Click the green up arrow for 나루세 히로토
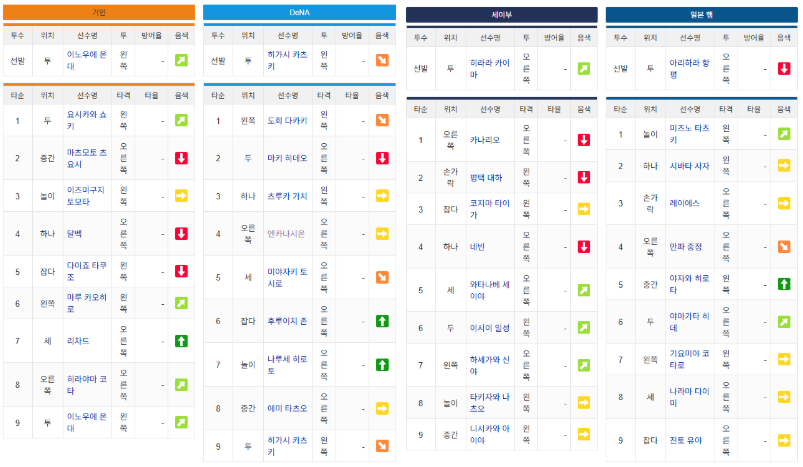 click(x=382, y=365)
